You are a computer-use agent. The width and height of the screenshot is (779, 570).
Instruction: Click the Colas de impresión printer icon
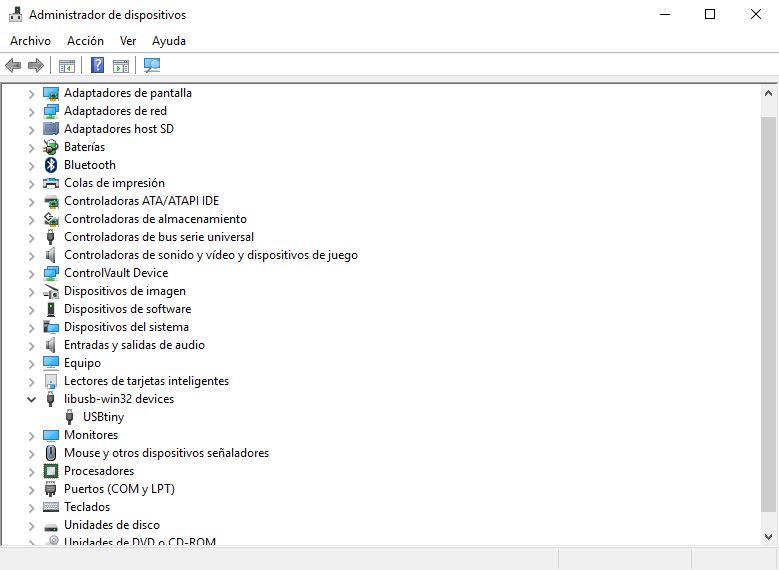[51, 183]
